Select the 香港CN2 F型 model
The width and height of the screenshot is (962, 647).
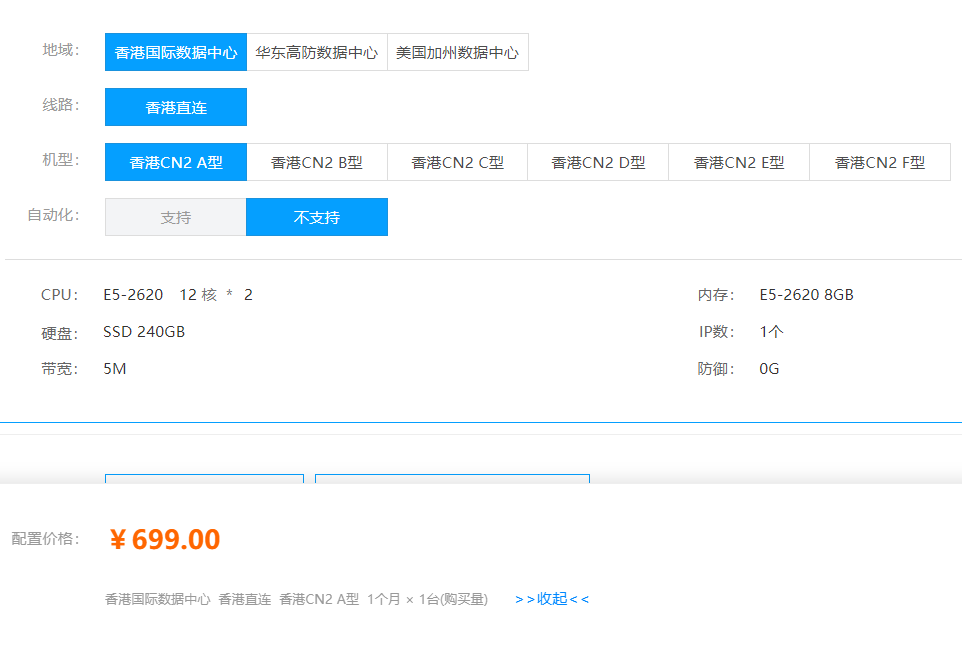pyautogui.click(x=880, y=162)
